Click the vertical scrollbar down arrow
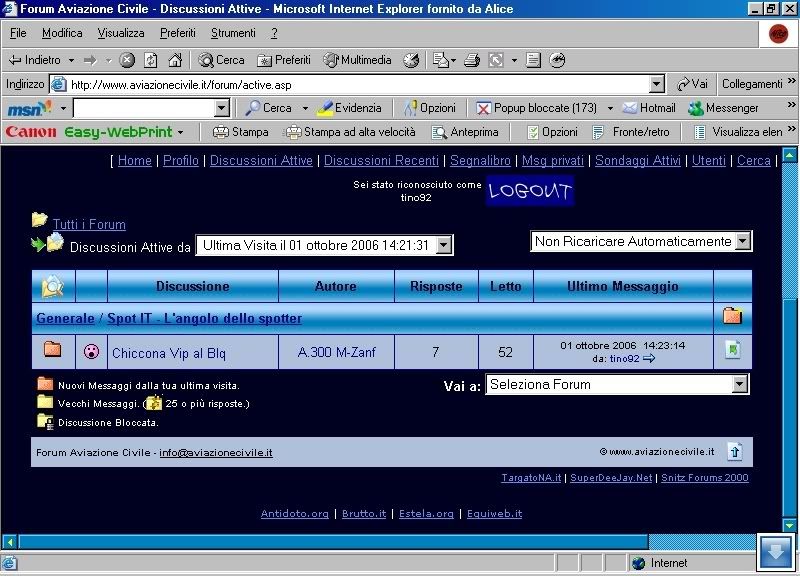 tap(790, 524)
